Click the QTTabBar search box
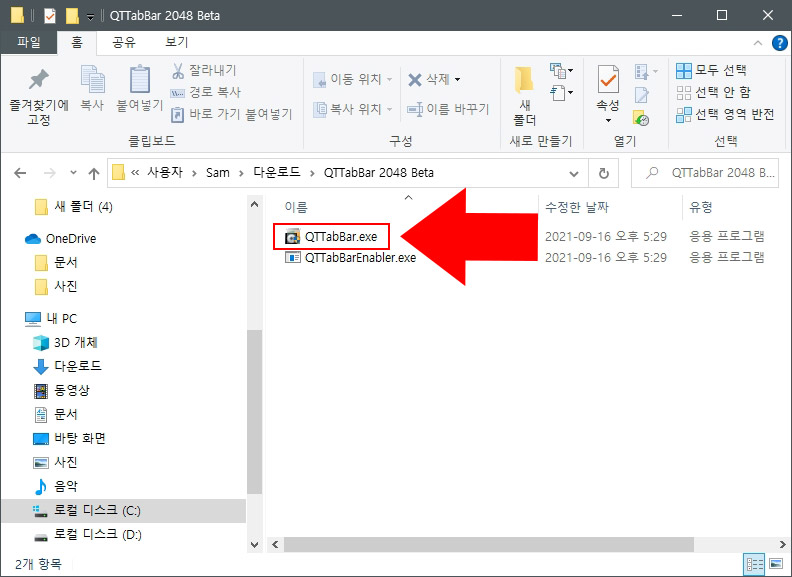The width and height of the screenshot is (792, 577). [x=705, y=173]
